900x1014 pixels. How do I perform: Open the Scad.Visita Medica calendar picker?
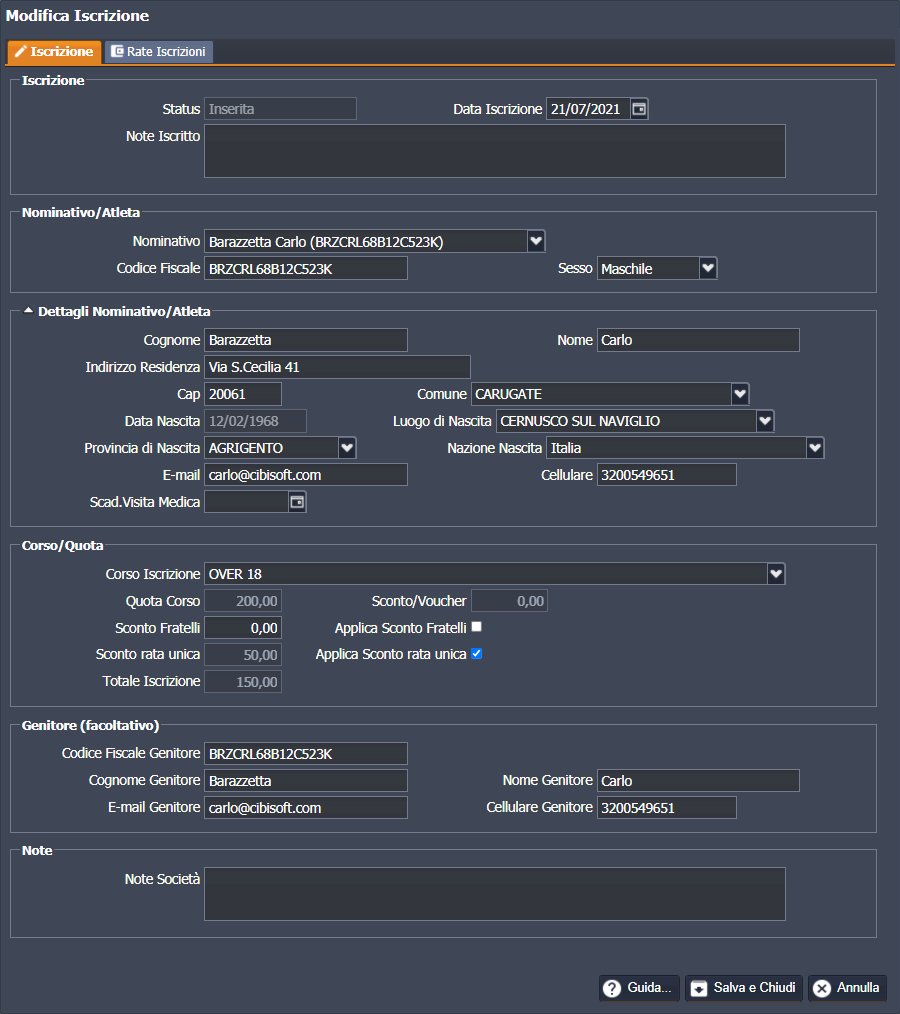tap(297, 502)
